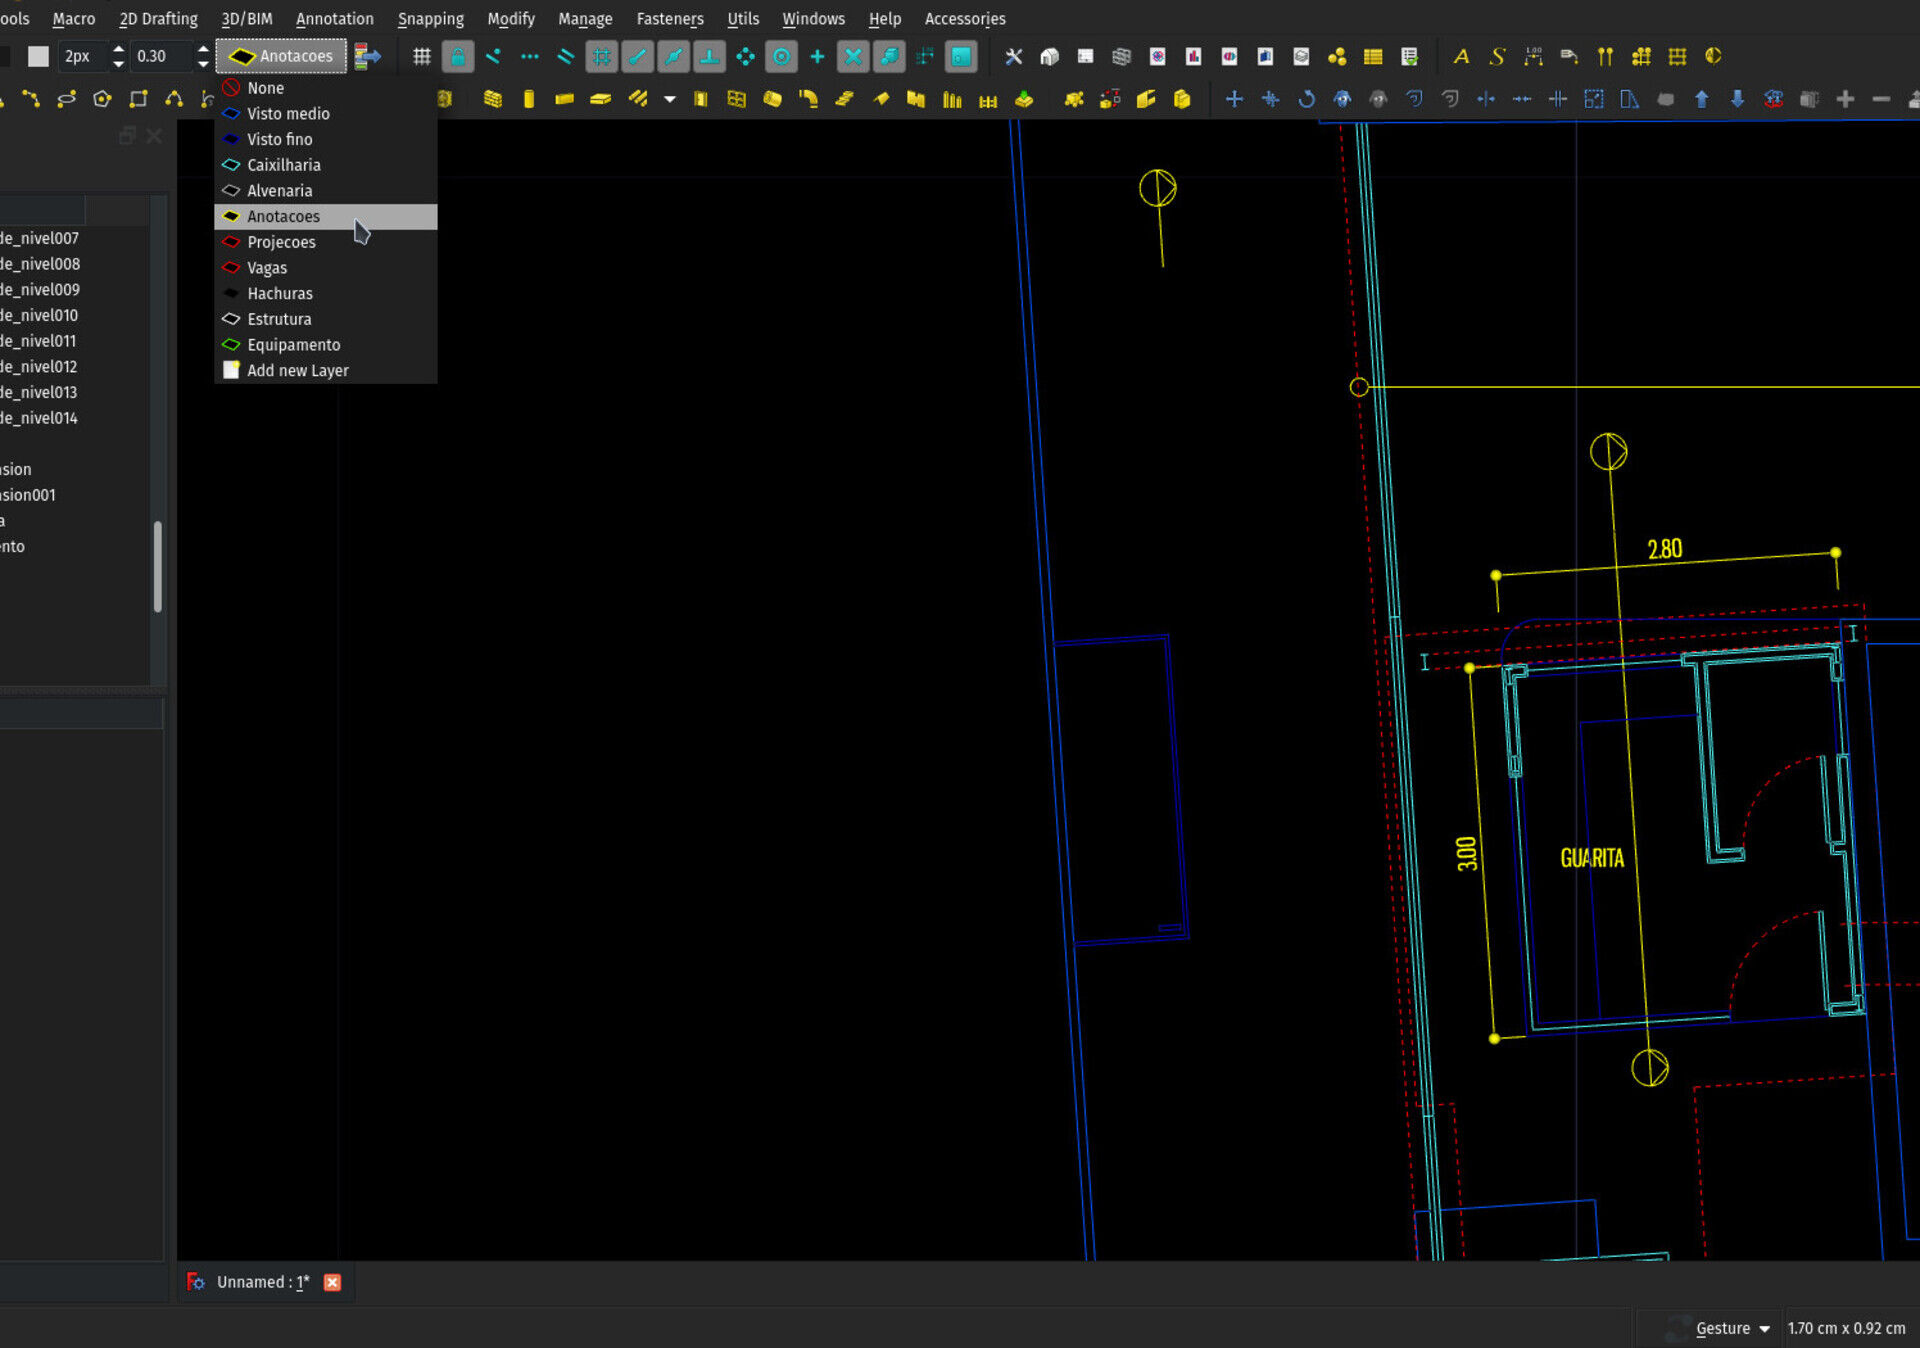Click the blue move cross tool
1920x1348 pixels.
tap(1234, 99)
